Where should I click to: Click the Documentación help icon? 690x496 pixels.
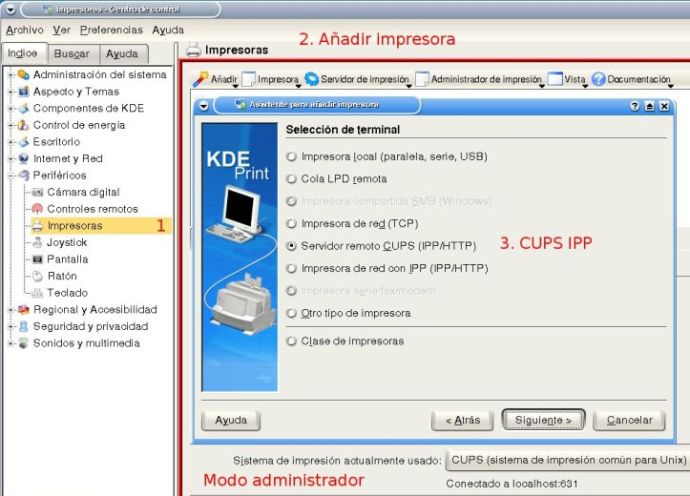click(x=599, y=79)
